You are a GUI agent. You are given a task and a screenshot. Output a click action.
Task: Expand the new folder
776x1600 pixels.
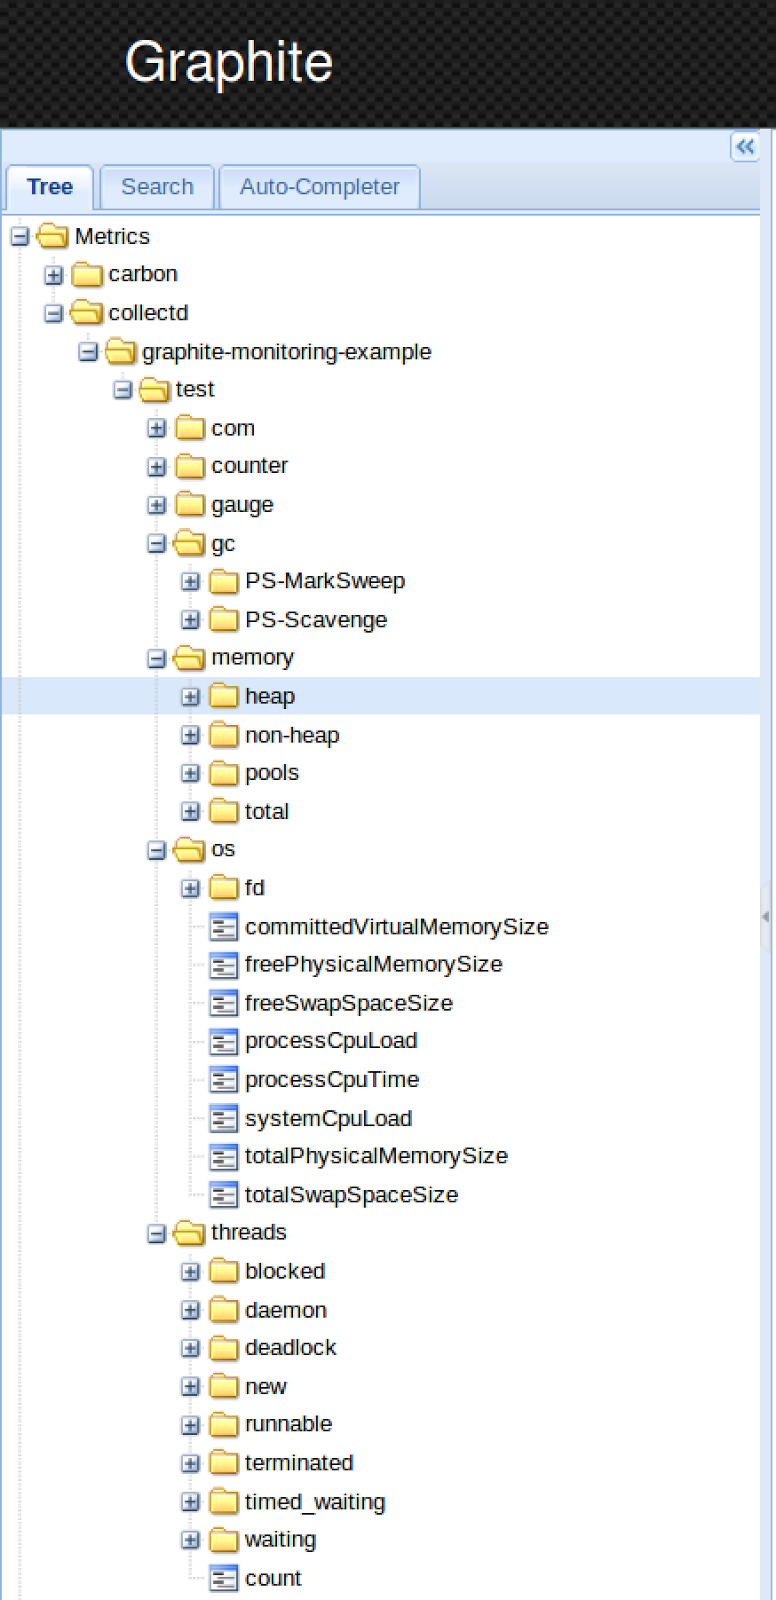[x=191, y=1387]
